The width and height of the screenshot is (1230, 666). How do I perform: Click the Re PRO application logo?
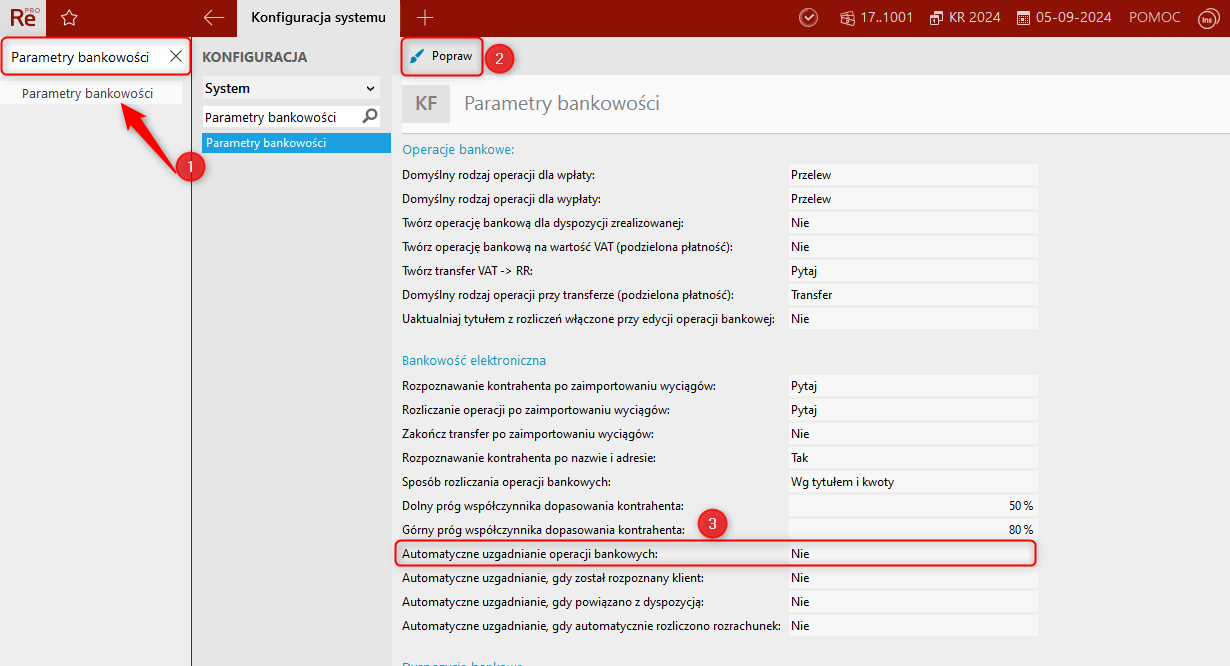[23, 17]
